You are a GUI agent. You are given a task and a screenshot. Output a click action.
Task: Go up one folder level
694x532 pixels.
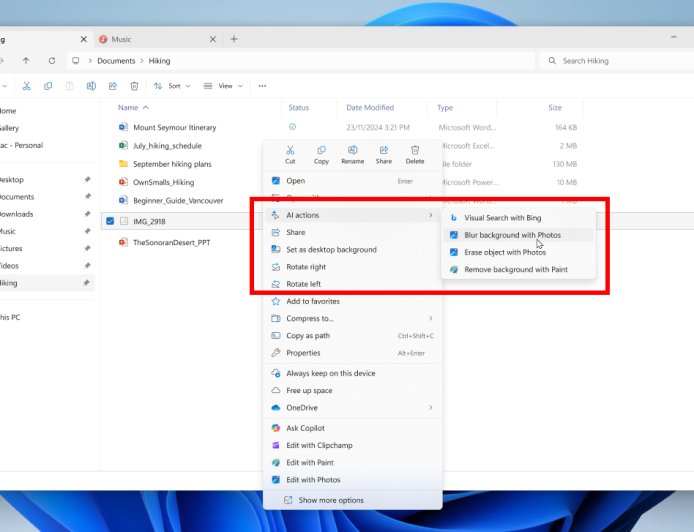point(26,61)
